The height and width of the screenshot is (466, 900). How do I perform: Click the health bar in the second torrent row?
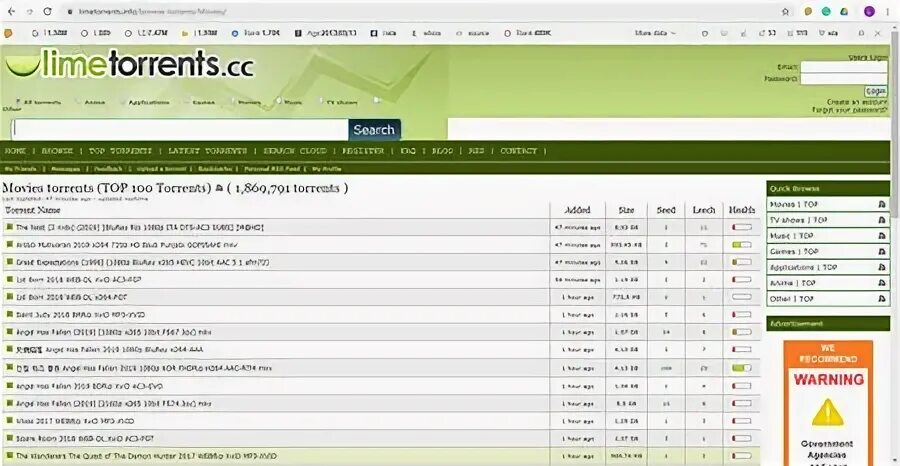(742, 245)
